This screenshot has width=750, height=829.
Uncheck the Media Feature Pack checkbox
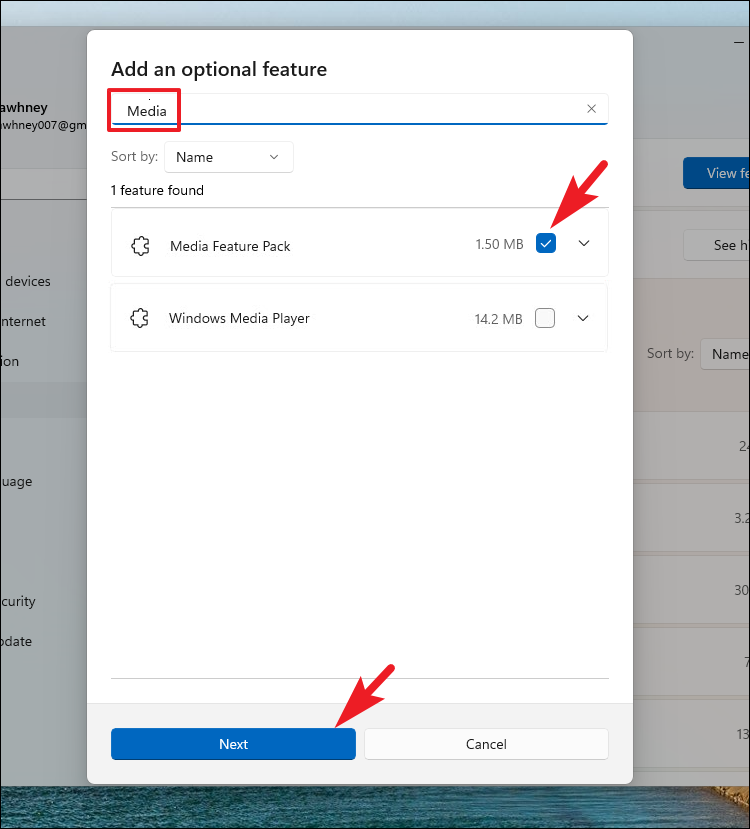pos(545,243)
